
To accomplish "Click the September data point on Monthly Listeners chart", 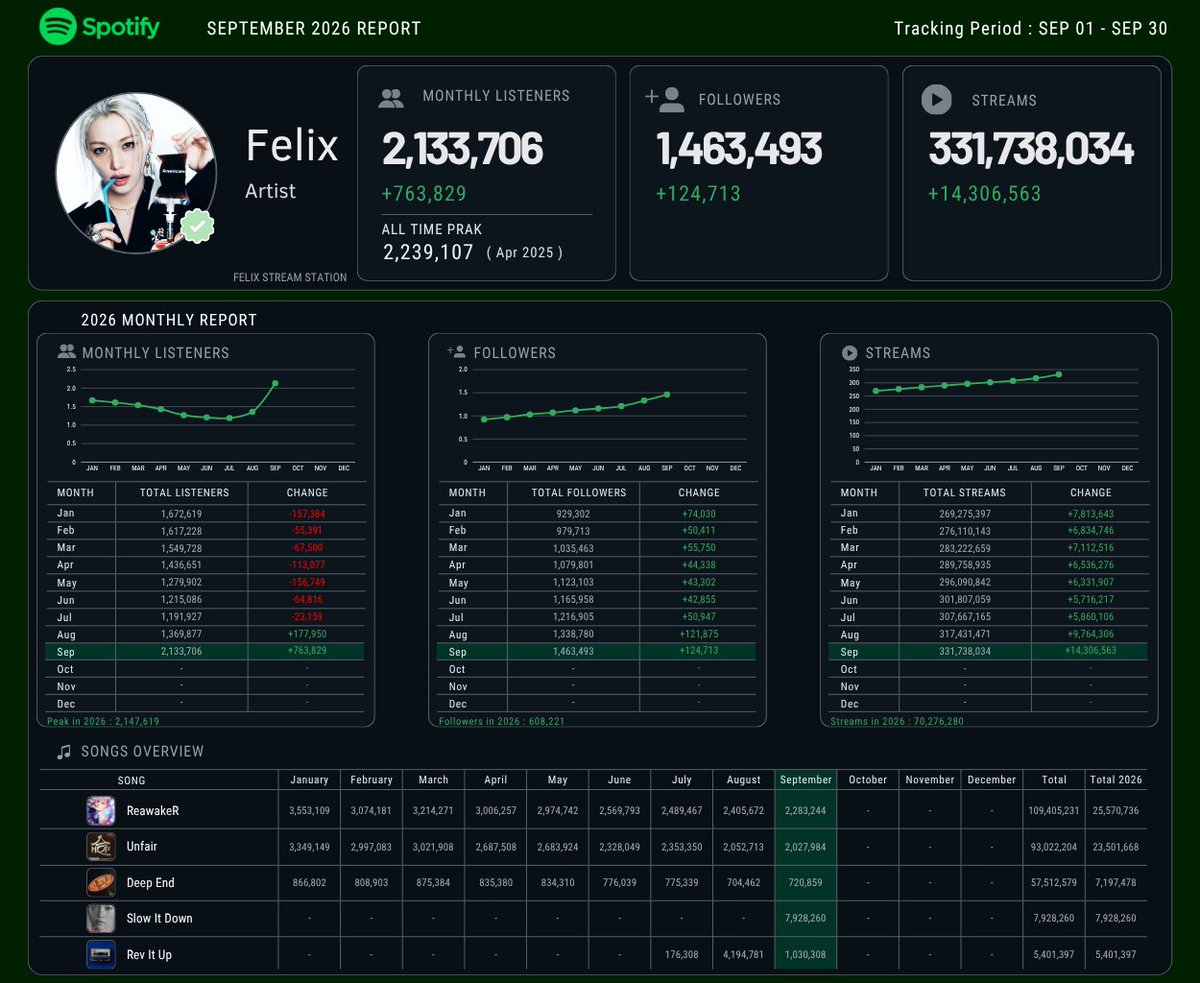I will click(x=275, y=383).
